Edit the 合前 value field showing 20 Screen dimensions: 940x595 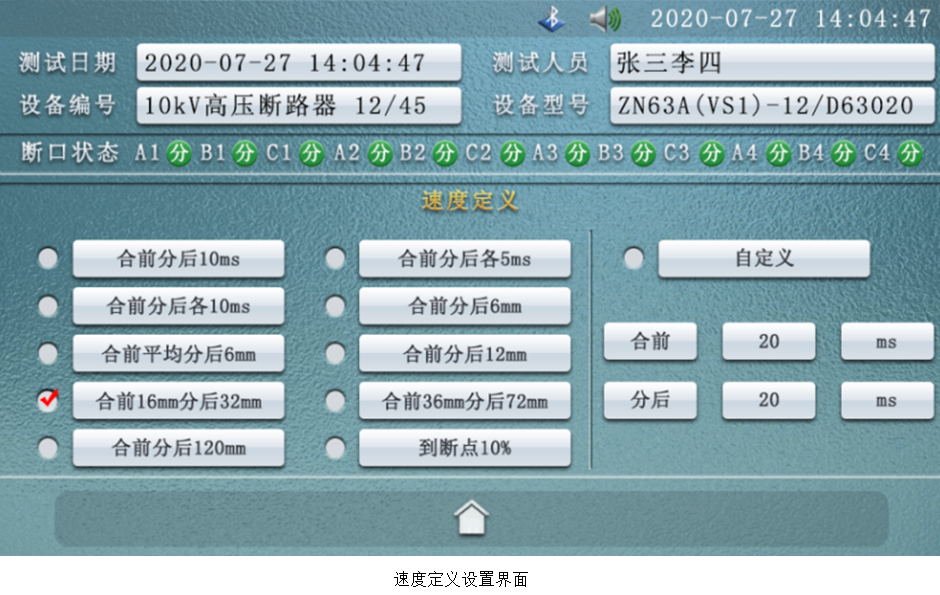pyautogui.click(x=768, y=342)
